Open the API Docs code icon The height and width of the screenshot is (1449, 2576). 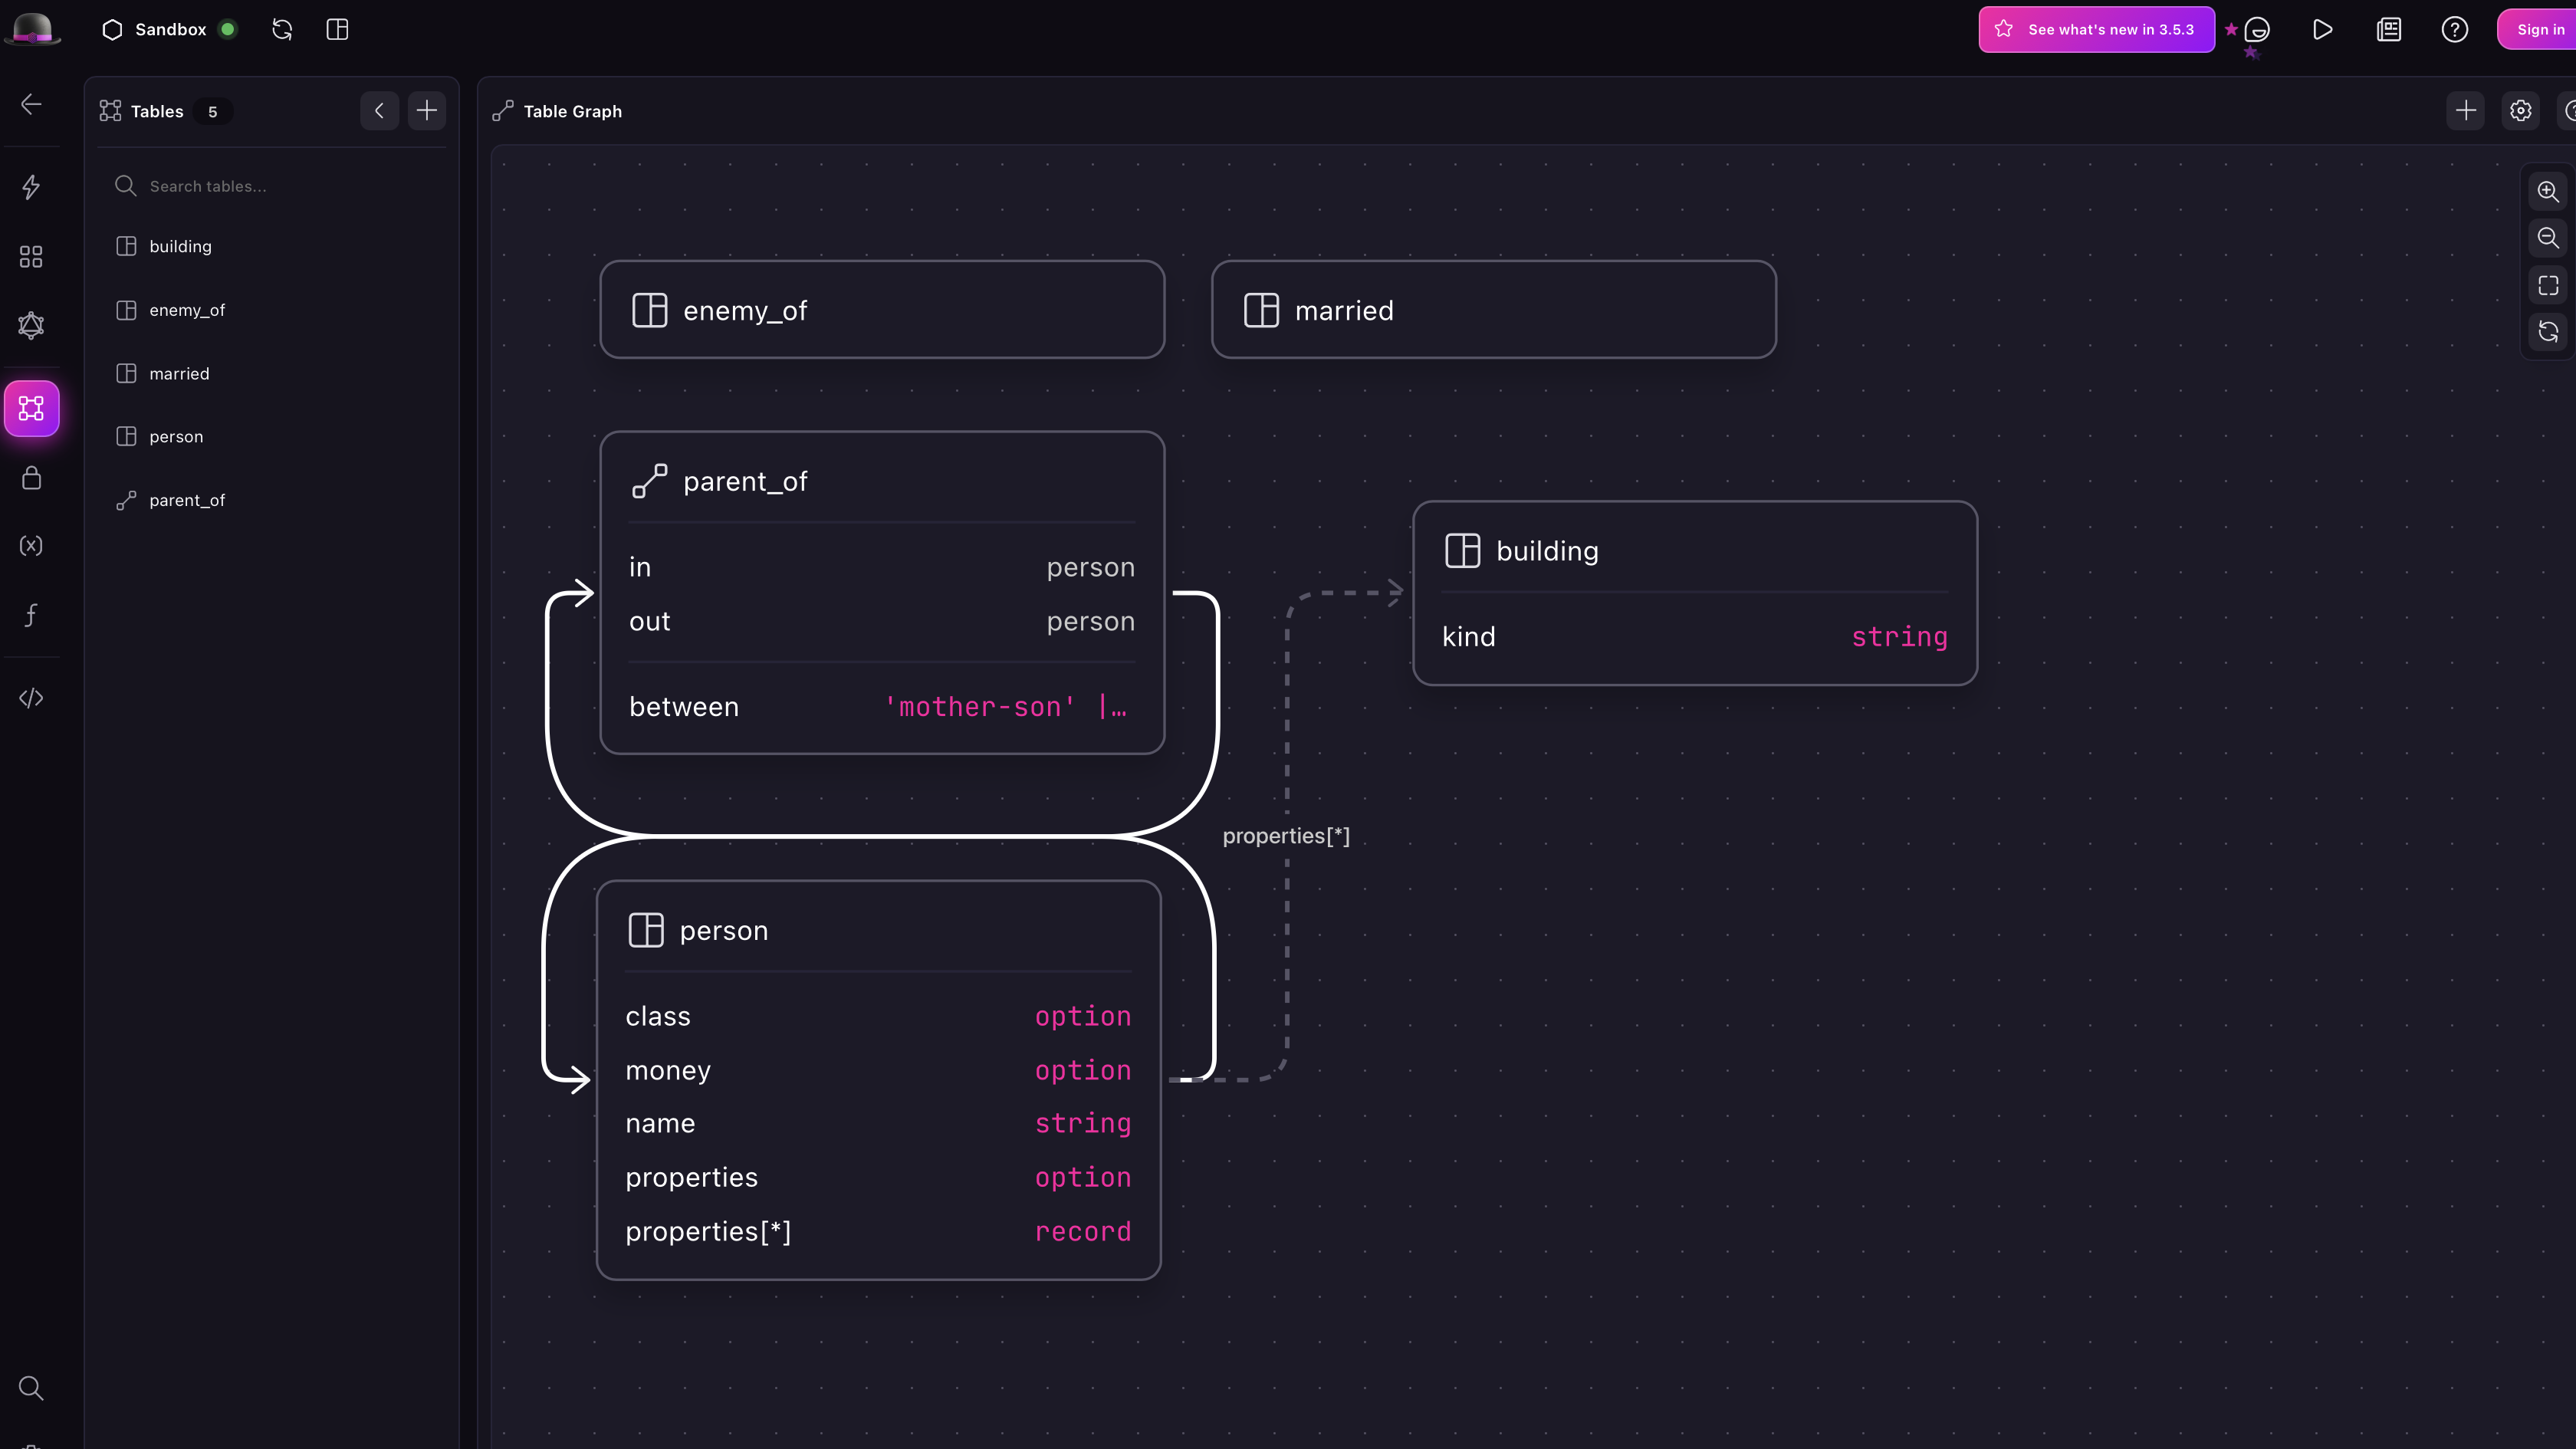pos(31,698)
